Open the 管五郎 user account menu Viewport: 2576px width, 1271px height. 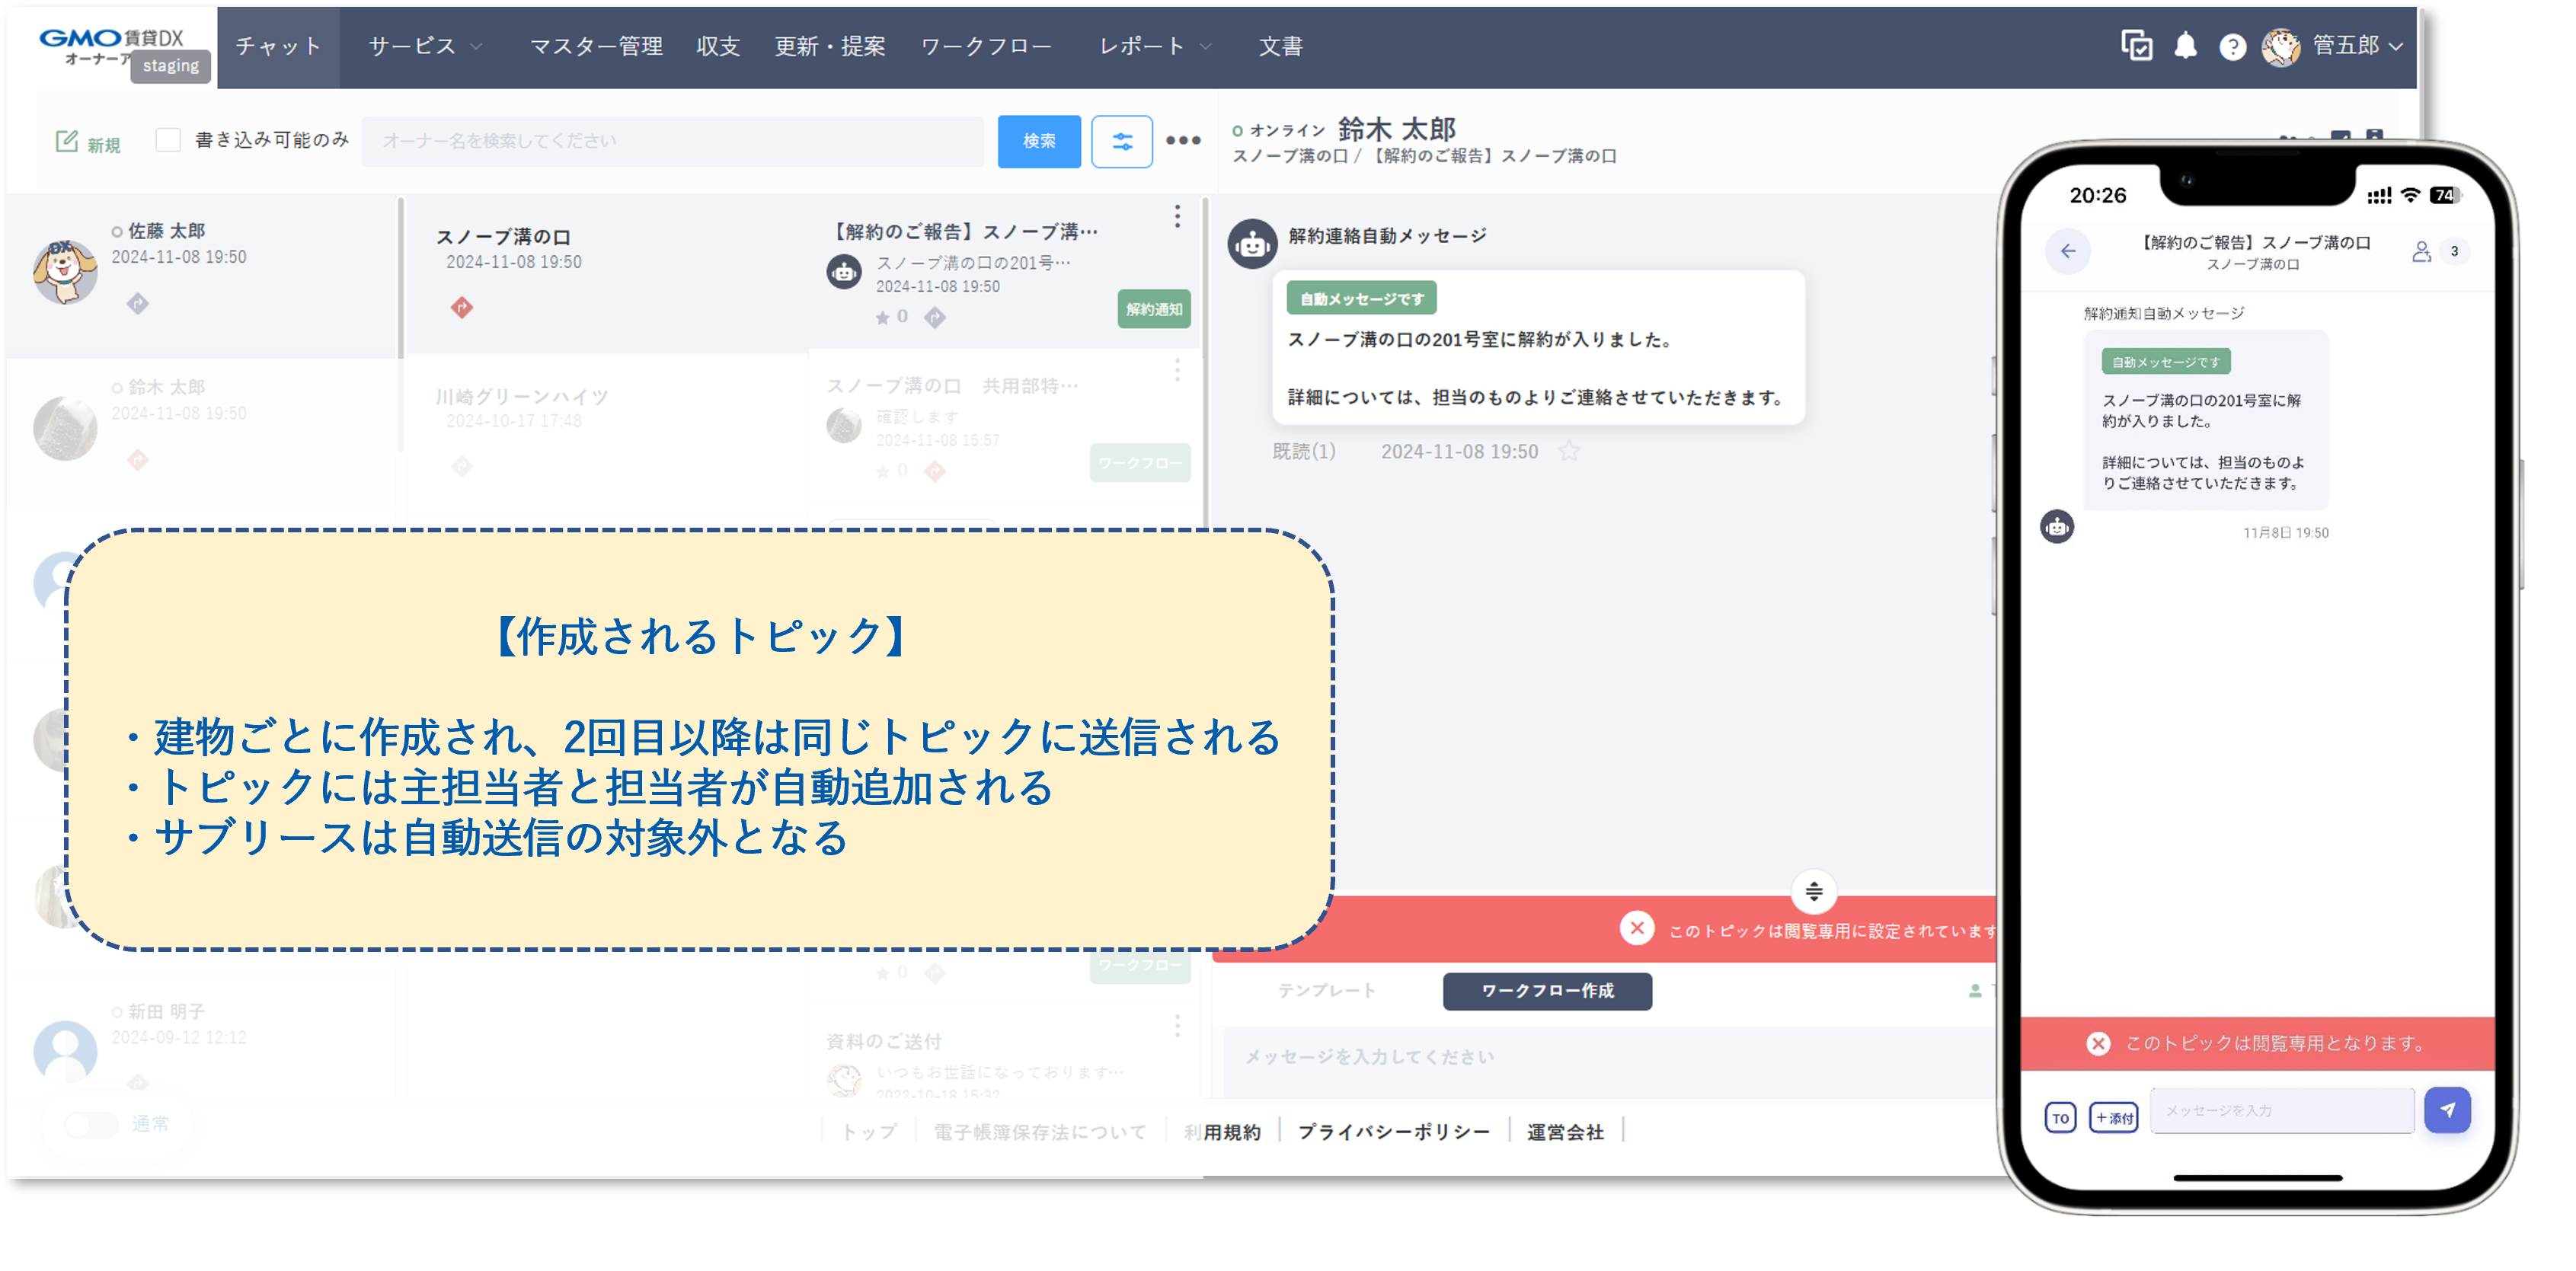[2349, 46]
